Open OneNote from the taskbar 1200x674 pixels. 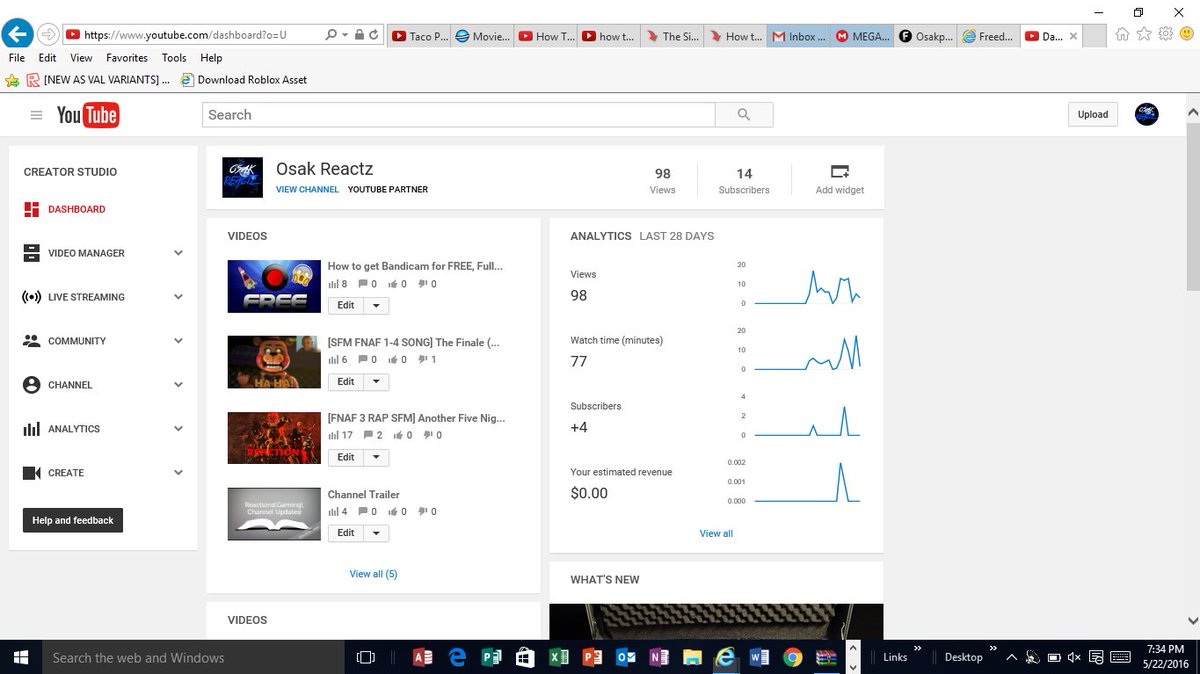[x=659, y=657]
